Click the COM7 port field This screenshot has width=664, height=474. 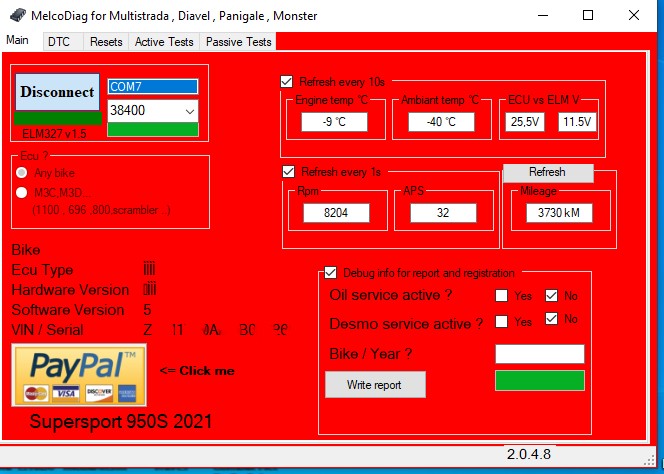[153, 87]
